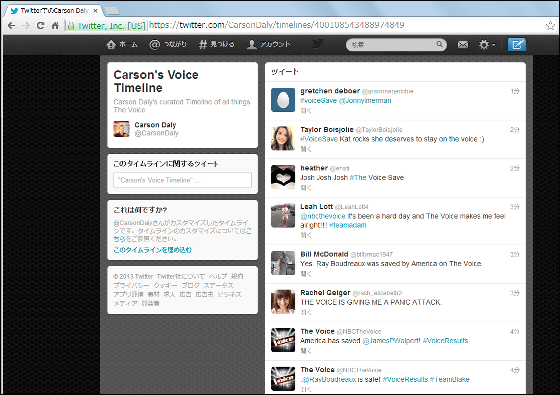Open direct messages envelope icon
560x395 pixels.
click(463, 45)
